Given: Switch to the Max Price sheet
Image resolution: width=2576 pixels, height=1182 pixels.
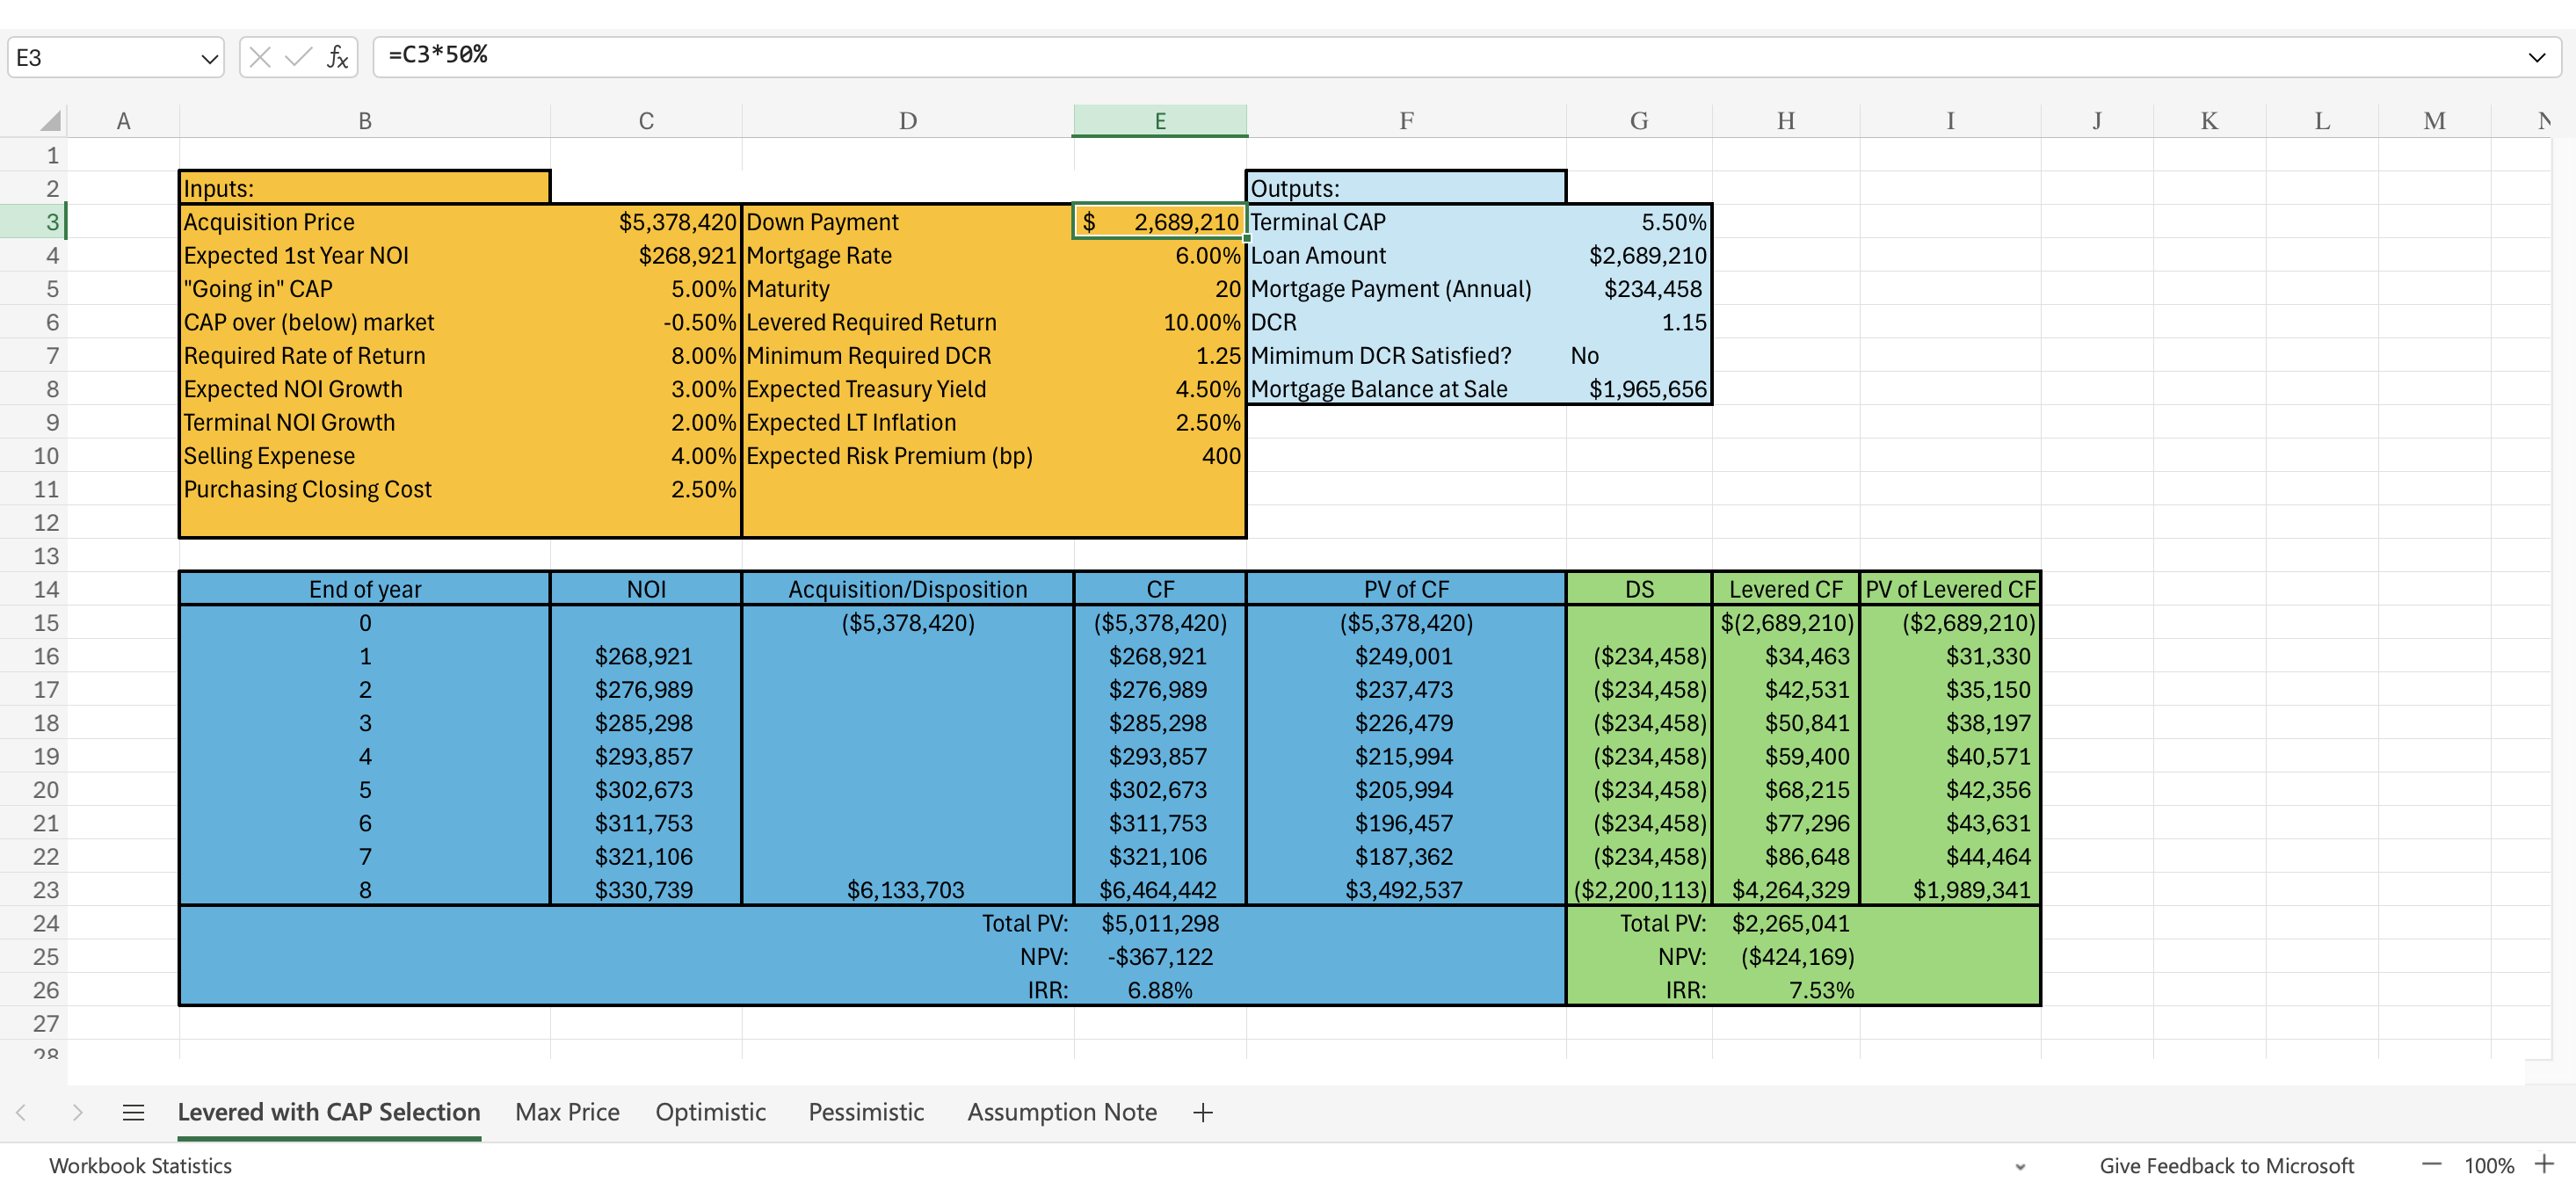Looking at the screenshot, I should point(567,1112).
